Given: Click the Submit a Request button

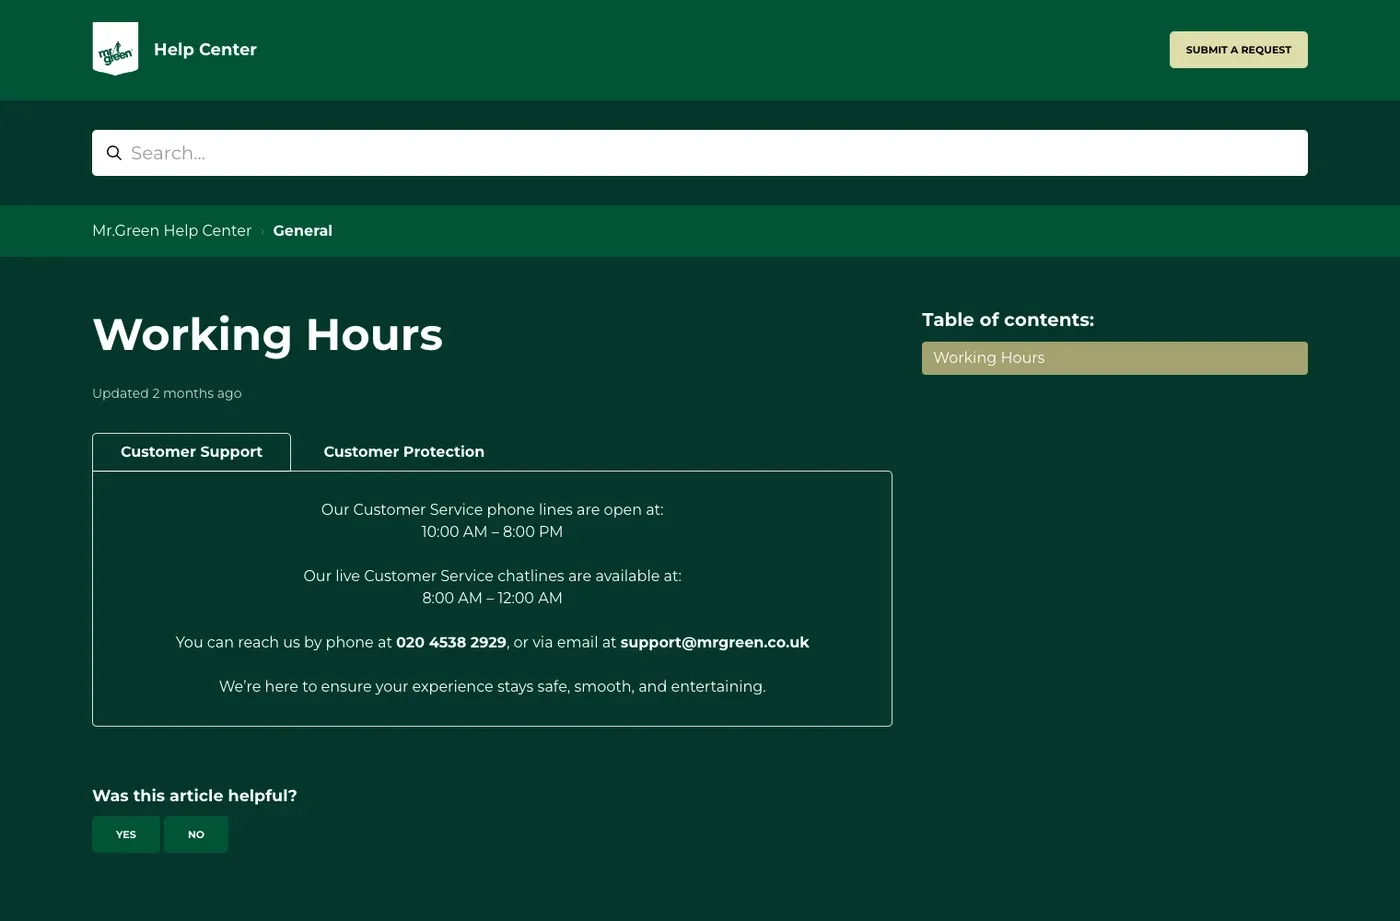Looking at the screenshot, I should (1238, 50).
